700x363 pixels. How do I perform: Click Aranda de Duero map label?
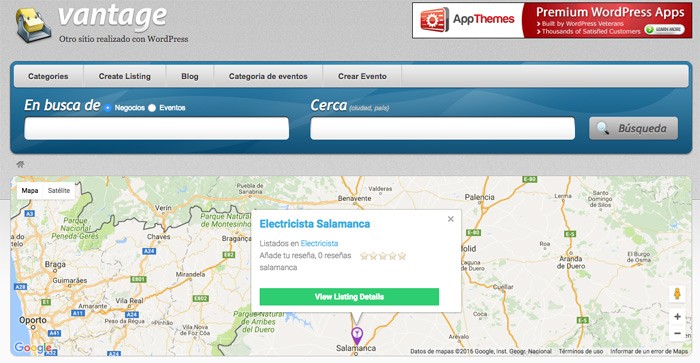pyautogui.click(x=571, y=262)
